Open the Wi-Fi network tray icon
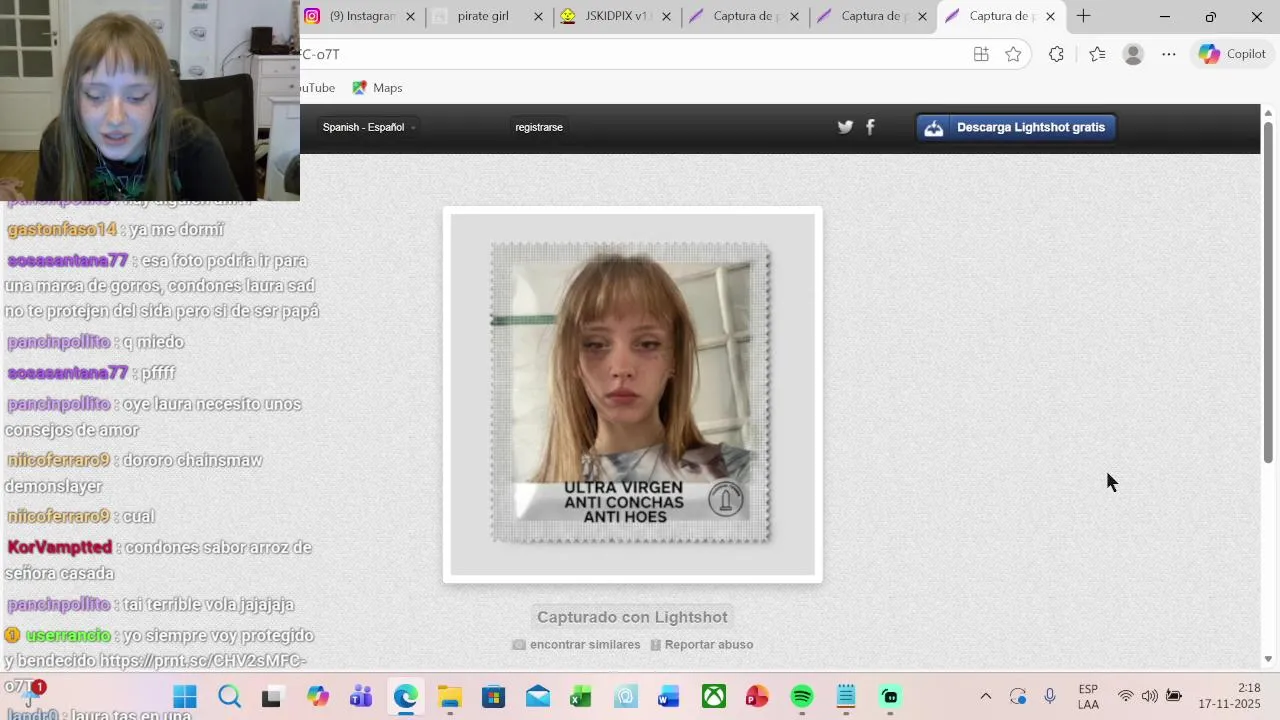Screen dimensions: 1280x720 coord(1126,696)
